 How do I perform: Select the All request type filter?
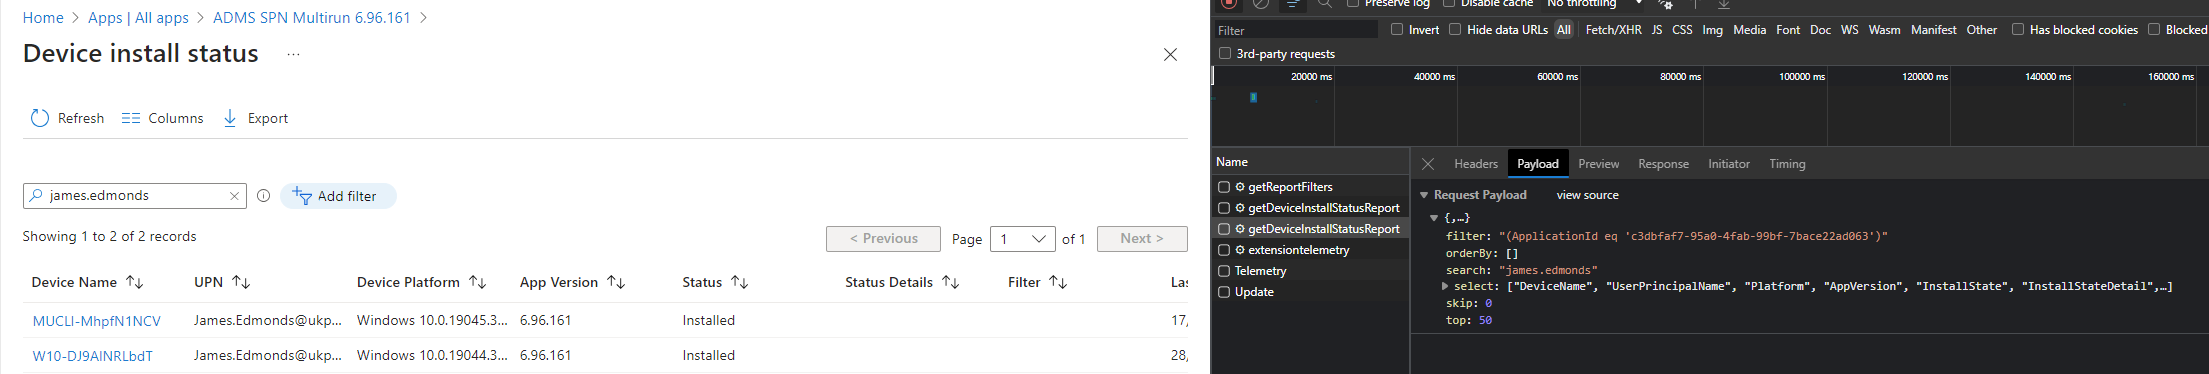point(1564,30)
